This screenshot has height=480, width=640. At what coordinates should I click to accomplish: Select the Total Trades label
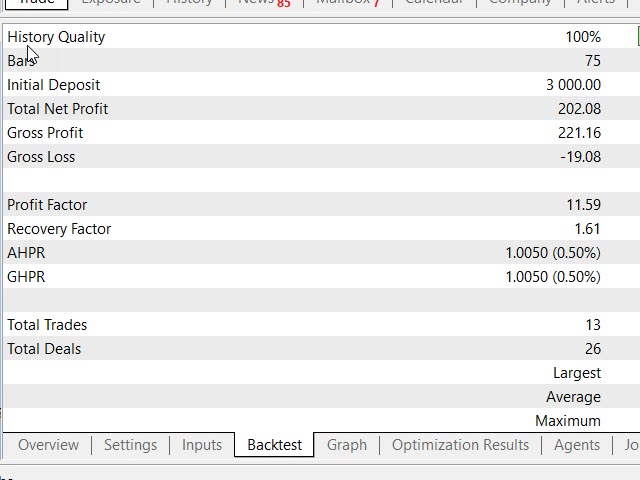[x=47, y=325]
